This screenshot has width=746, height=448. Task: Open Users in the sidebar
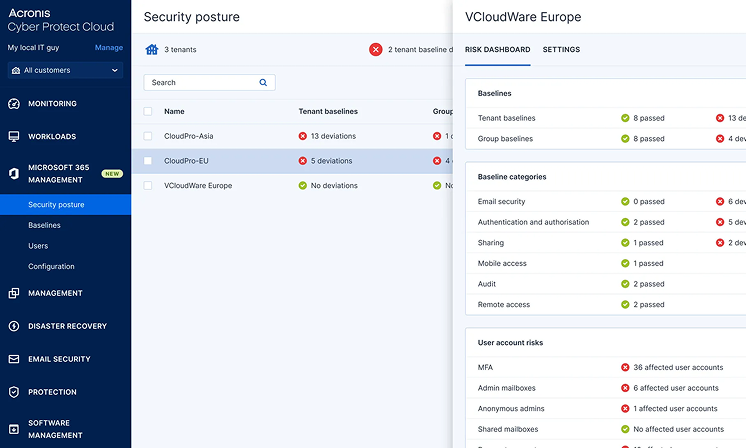coord(38,246)
